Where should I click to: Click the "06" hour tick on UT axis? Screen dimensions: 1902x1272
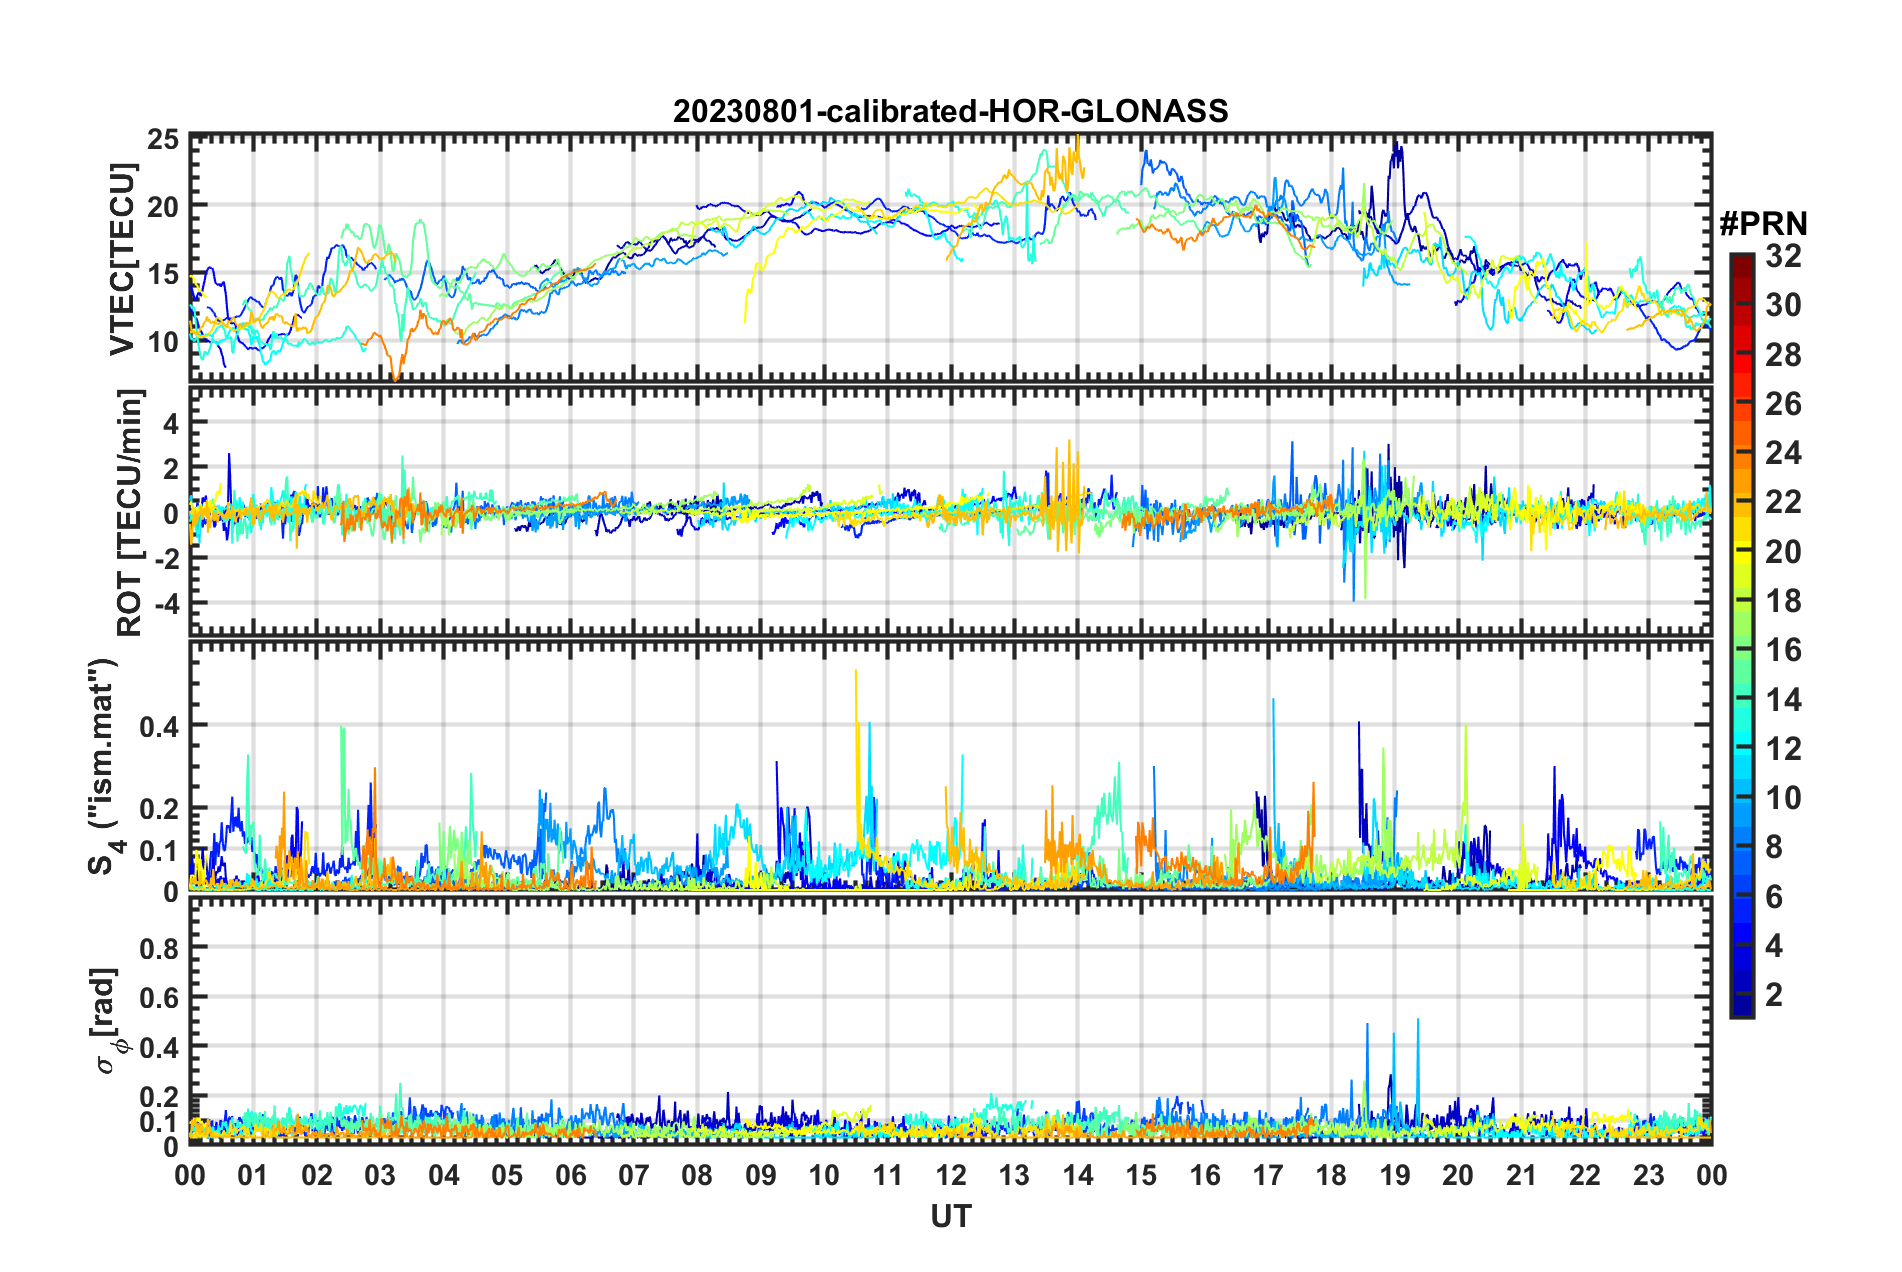coord(570,1174)
